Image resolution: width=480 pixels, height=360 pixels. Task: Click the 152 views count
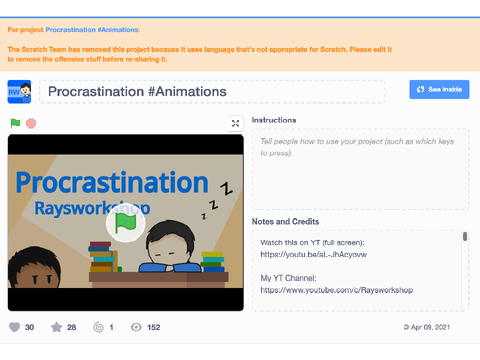[154, 327]
